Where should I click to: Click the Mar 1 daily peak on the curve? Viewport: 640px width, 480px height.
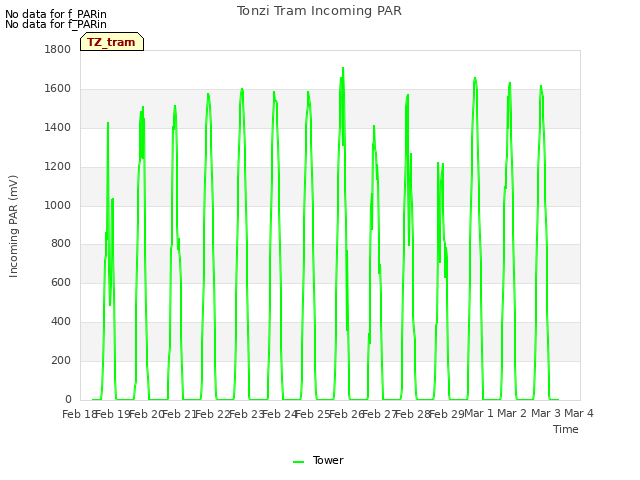(475, 78)
